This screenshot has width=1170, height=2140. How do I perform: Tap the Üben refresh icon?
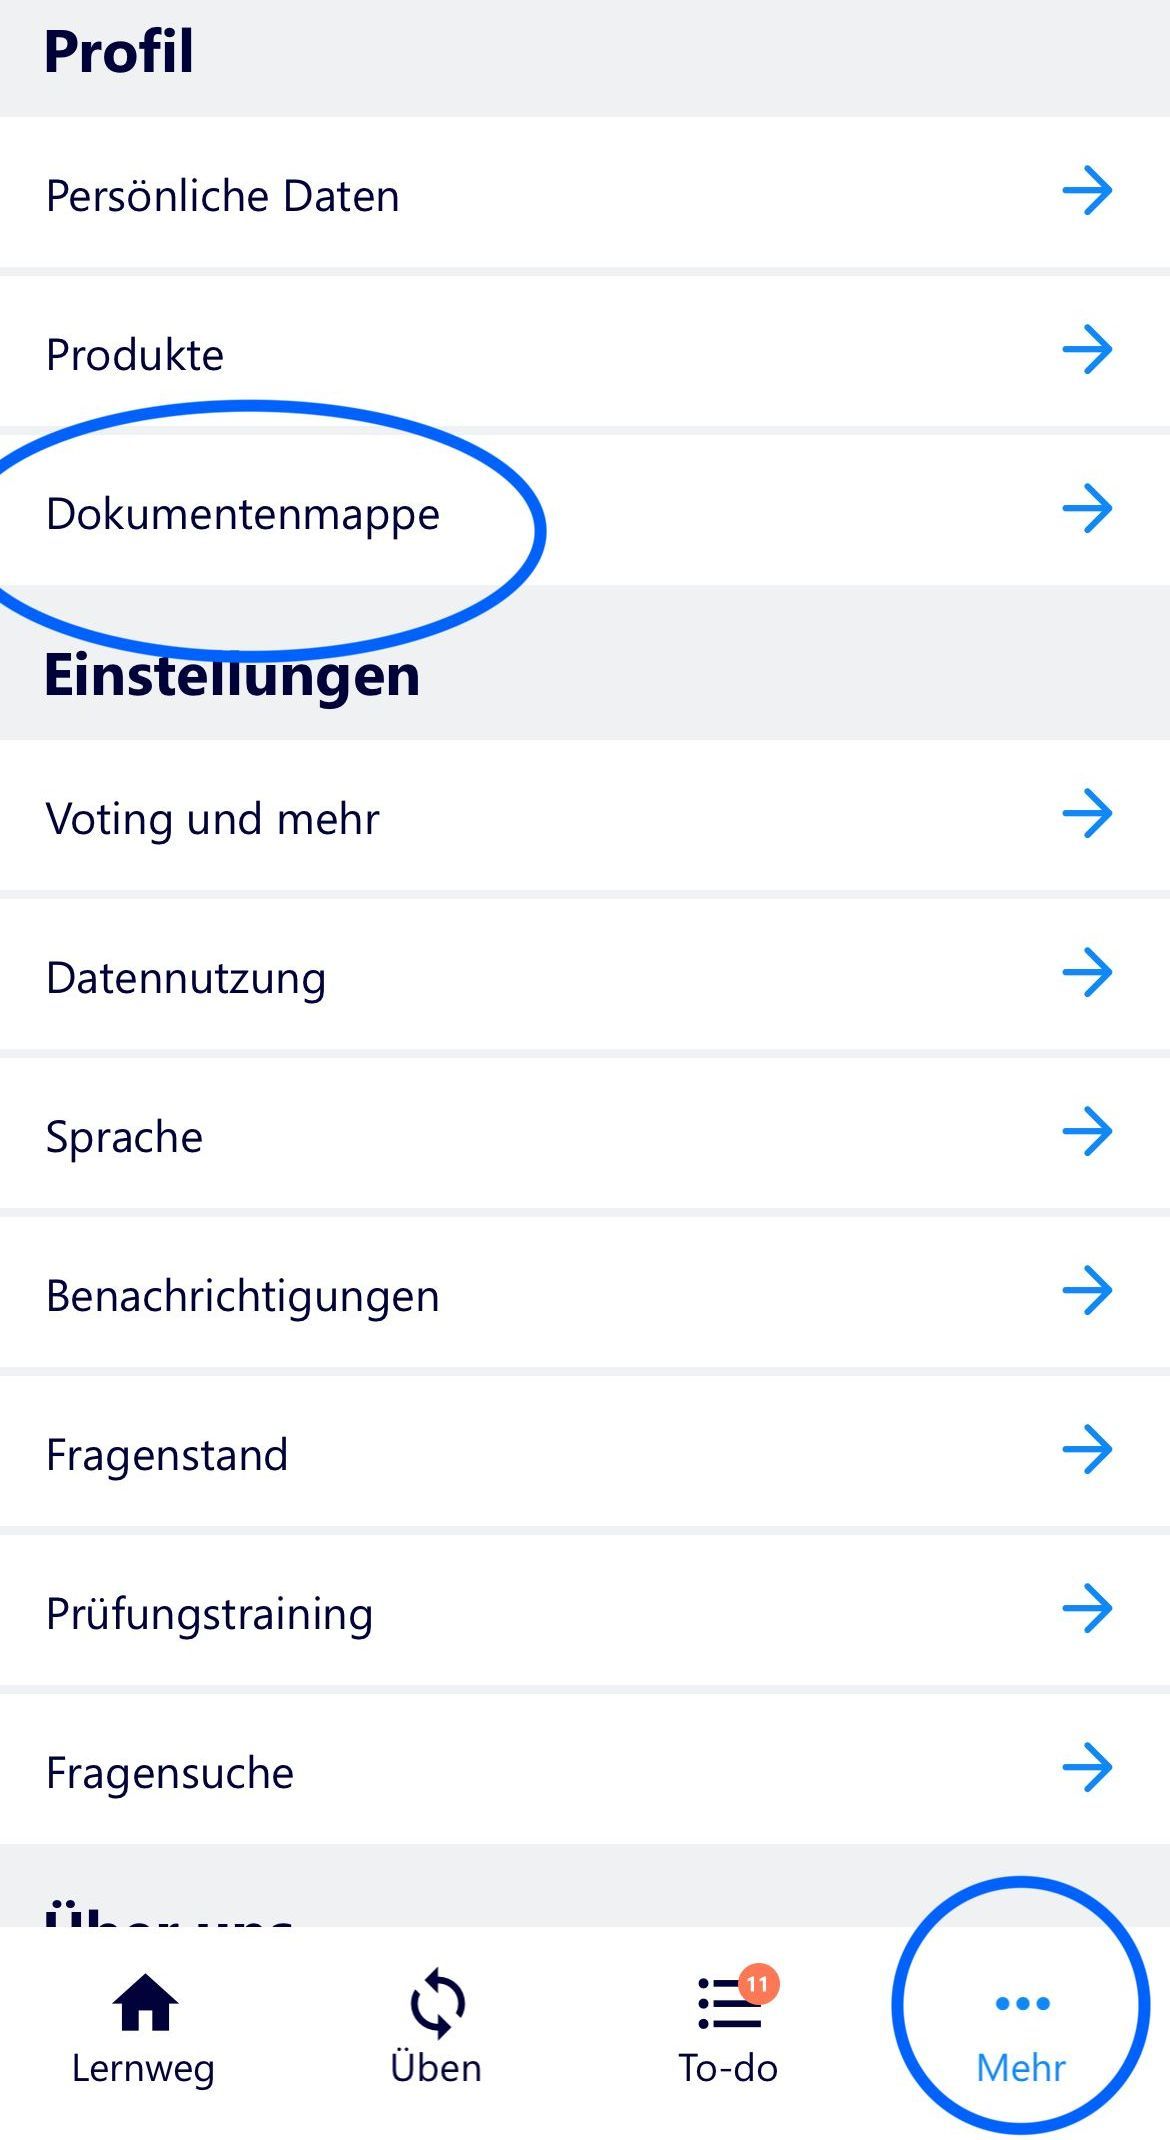[437, 2003]
